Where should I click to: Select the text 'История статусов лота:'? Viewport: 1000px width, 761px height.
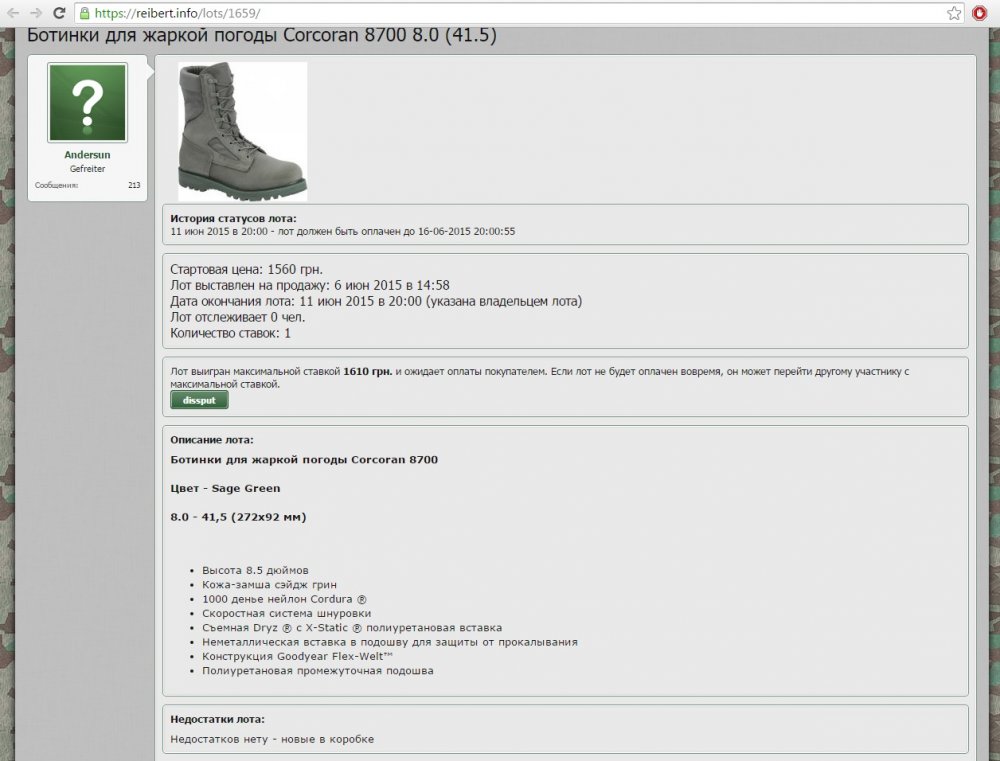[233, 218]
